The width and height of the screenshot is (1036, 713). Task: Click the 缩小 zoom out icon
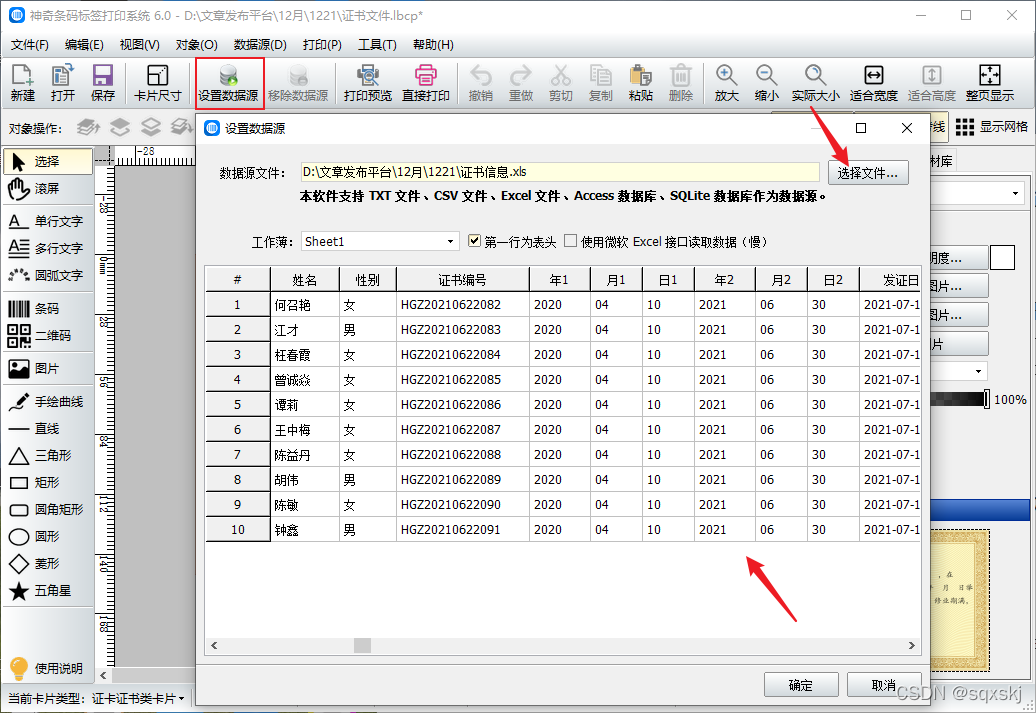coord(766,83)
